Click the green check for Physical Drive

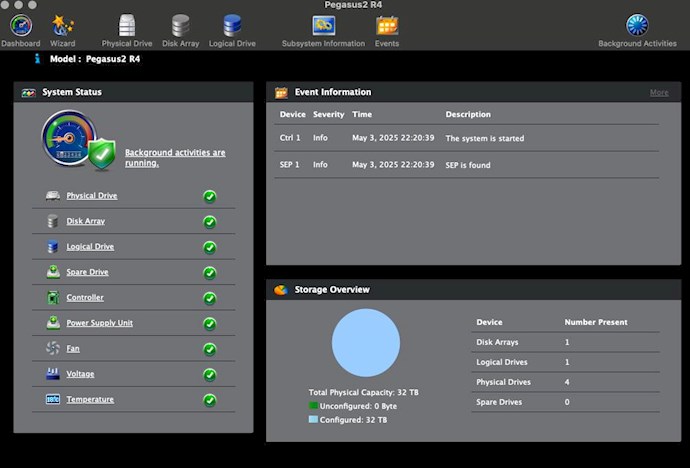(210, 196)
